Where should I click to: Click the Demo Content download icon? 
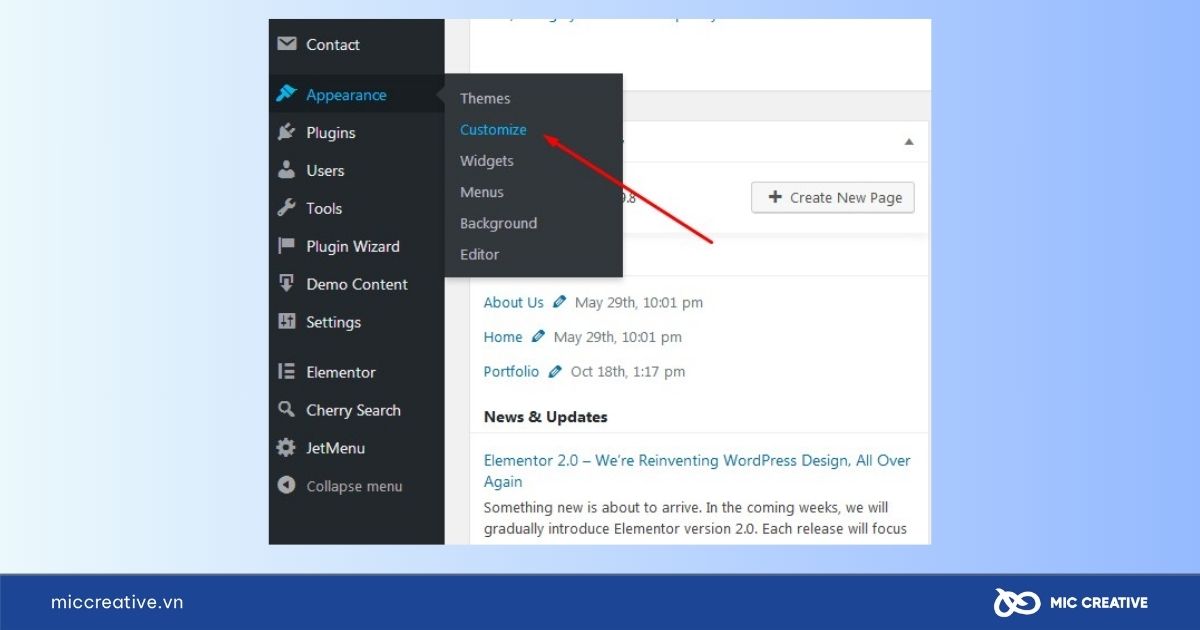pyautogui.click(x=287, y=284)
